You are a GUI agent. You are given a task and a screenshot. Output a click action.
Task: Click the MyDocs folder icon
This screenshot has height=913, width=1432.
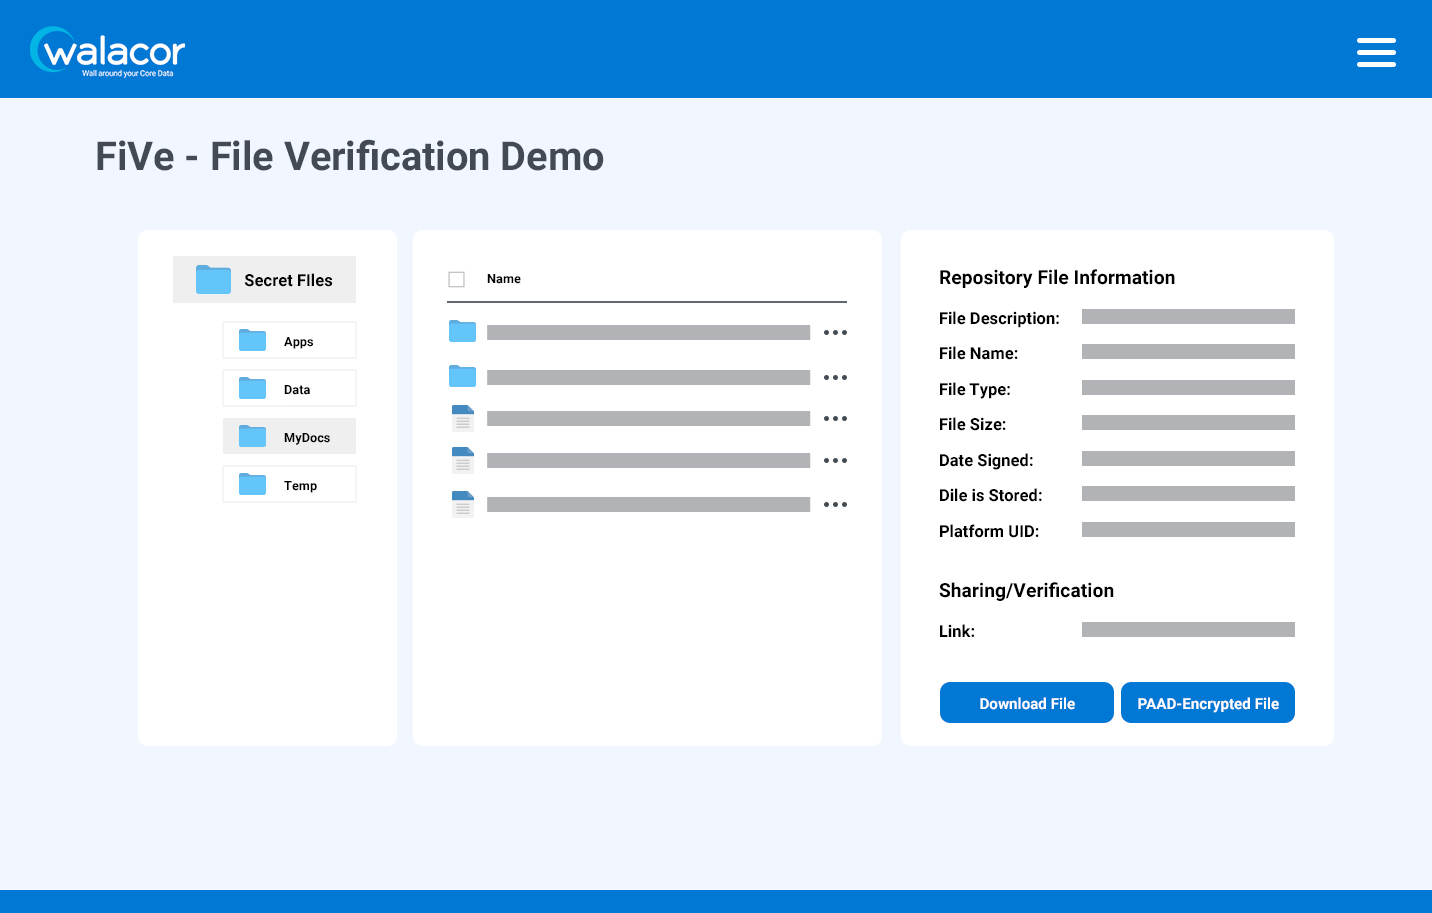point(252,437)
